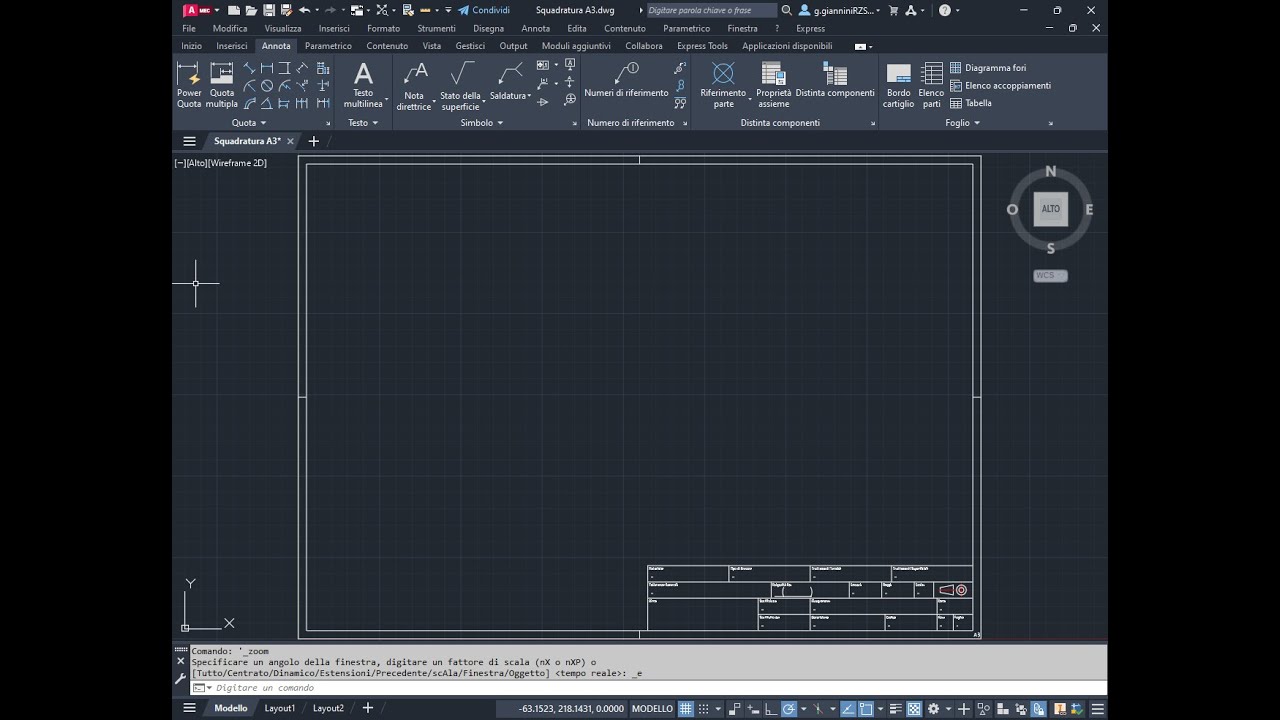Toggle MODELLO space button in status bar
The image size is (1280, 720).
point(652,708)
